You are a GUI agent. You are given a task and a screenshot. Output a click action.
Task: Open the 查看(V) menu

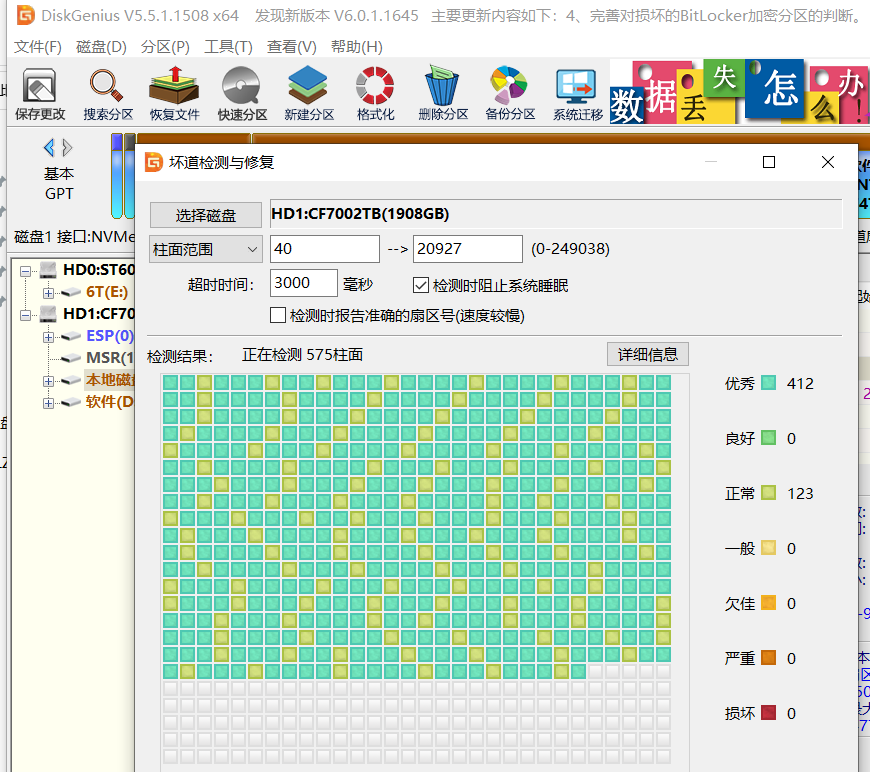(292, 47)
